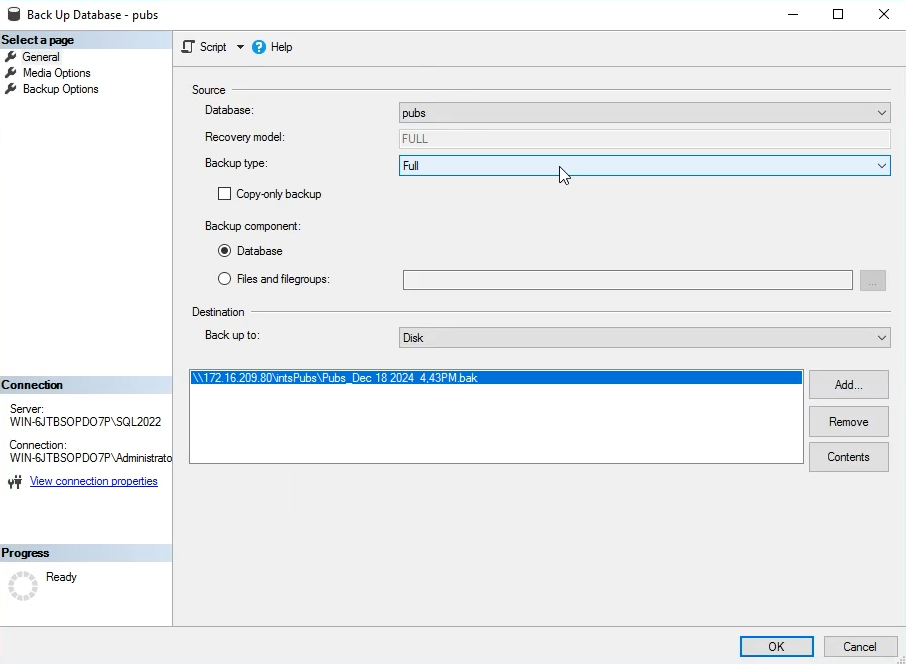Close the Back Up Database dialog
The image size is (906, 664).
pyautogui.click(x=883, y=14)
